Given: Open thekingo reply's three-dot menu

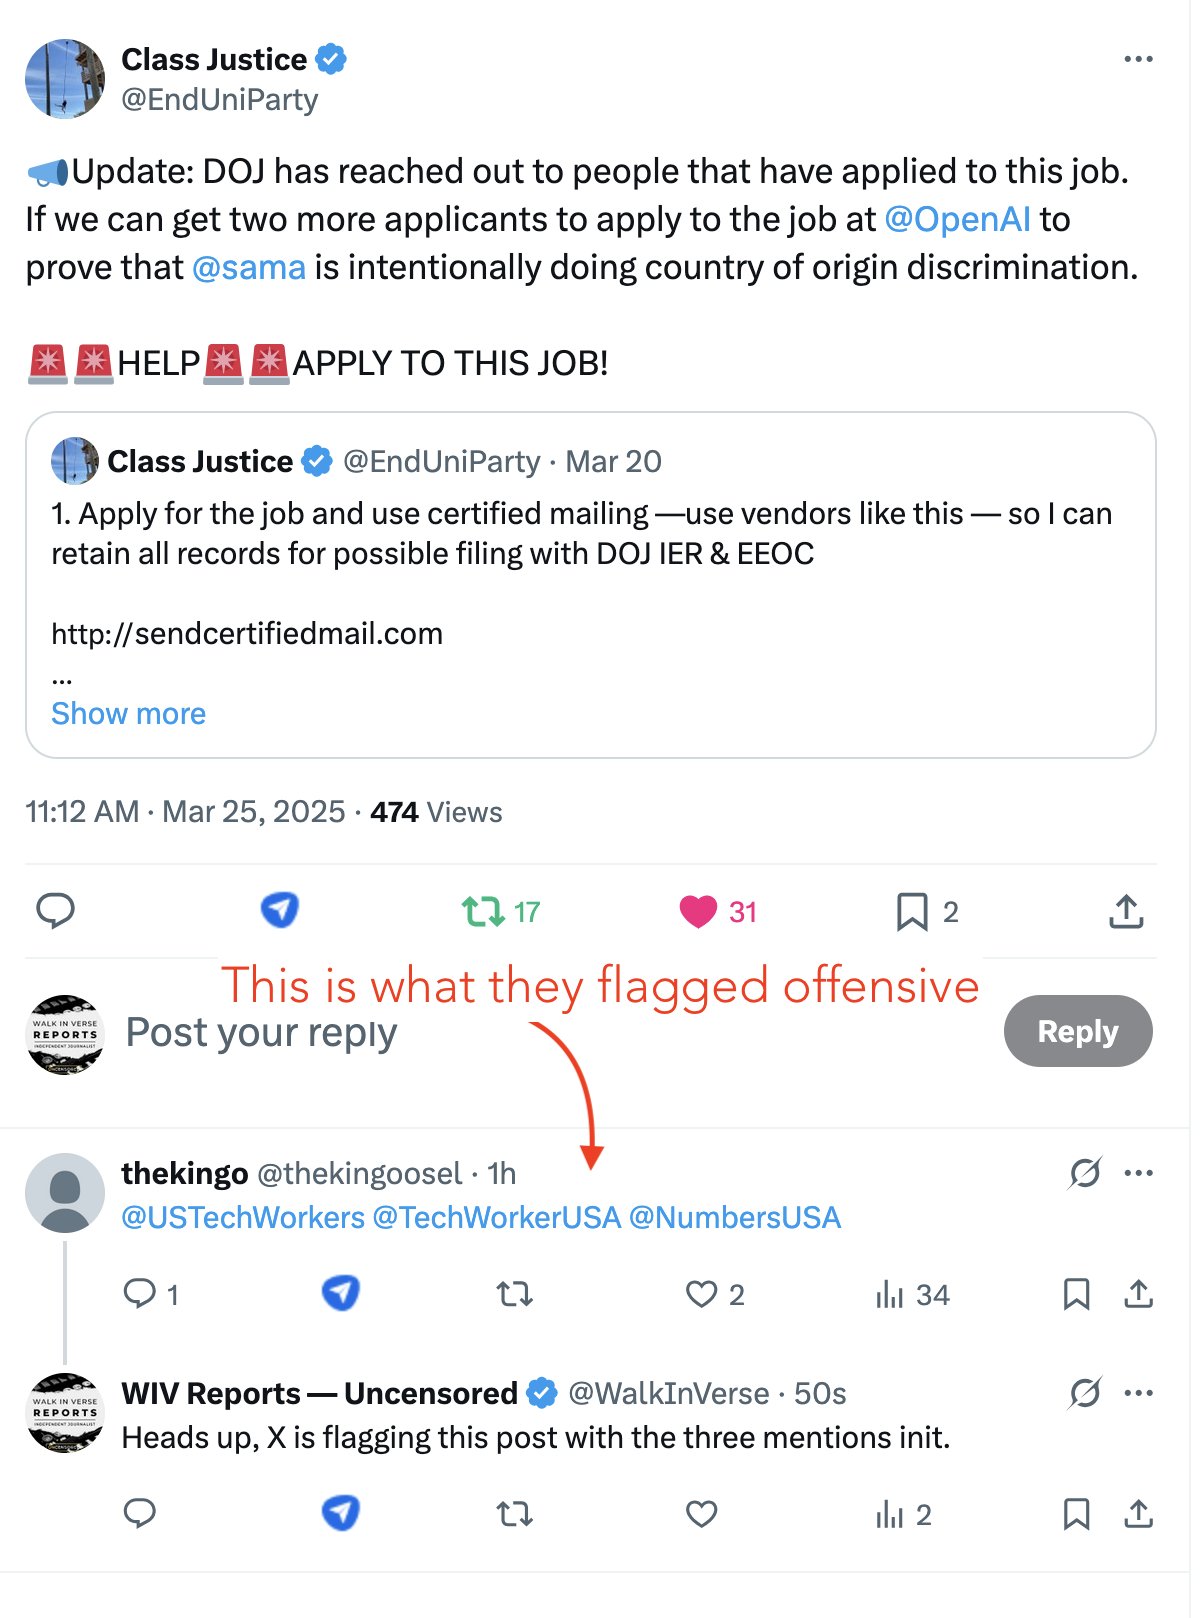Looking at the screenshot, I should point(1139,1173).
